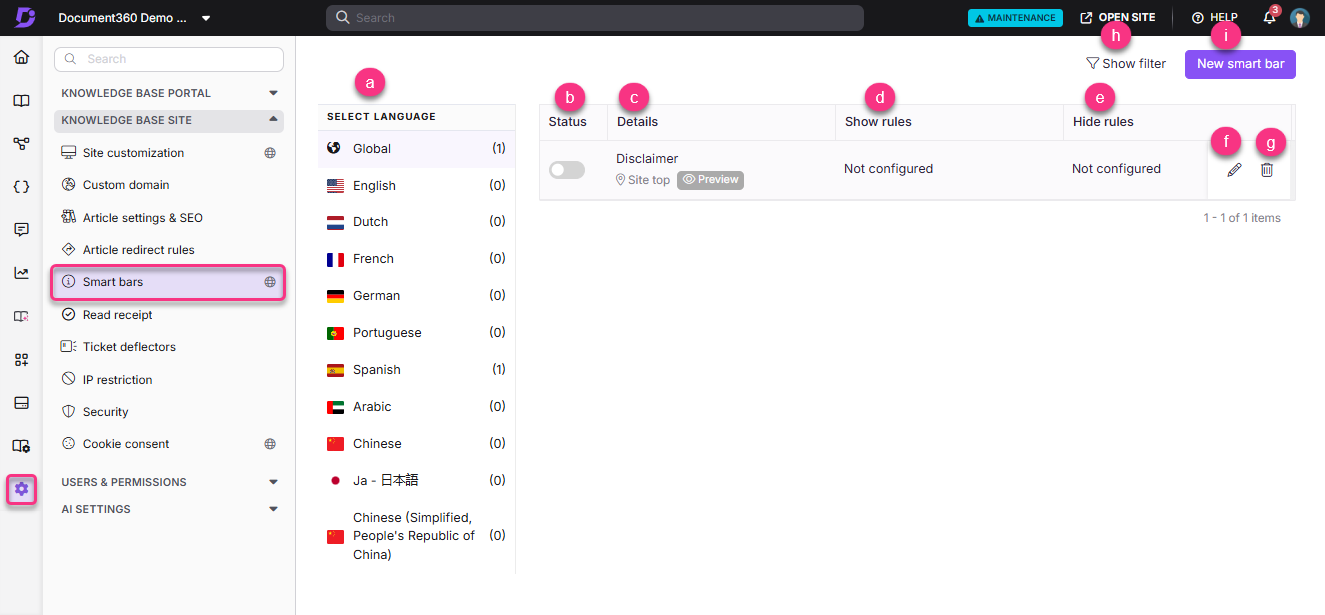Click the notification bell icon
This screenshot has height=615, width=1325.
1268,17
